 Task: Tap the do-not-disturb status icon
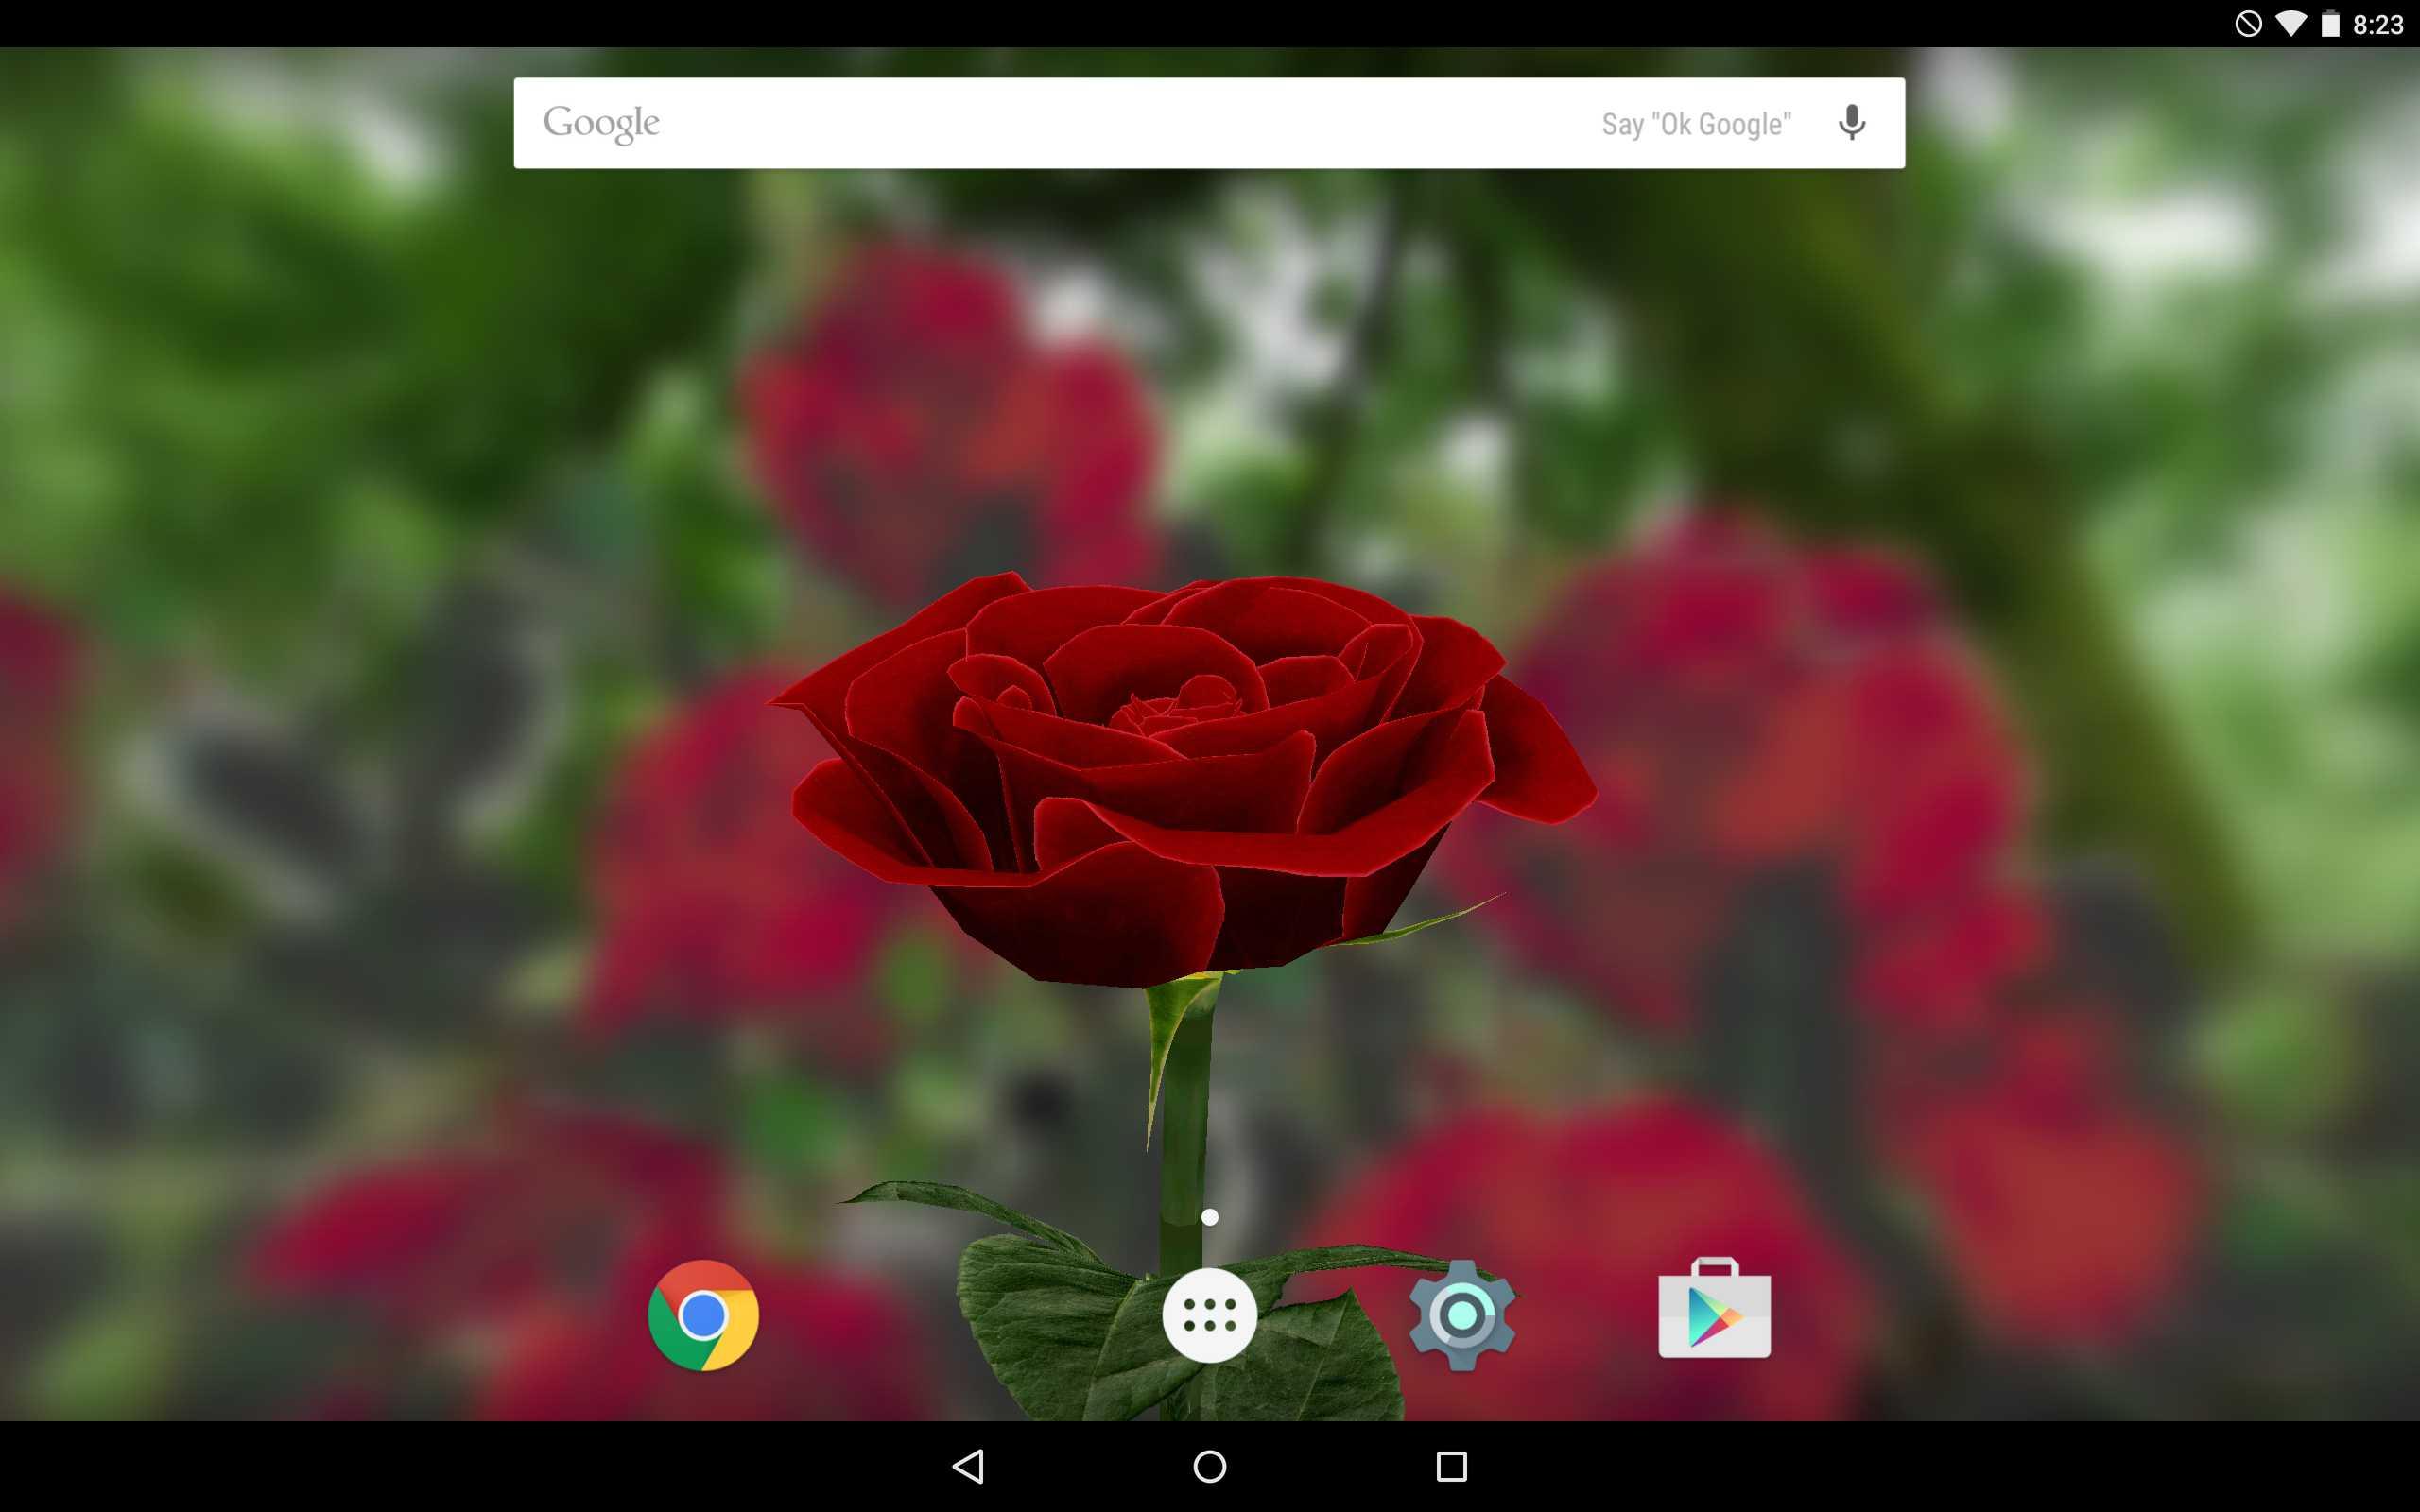pyautogui.click(x=2249, y=24)
